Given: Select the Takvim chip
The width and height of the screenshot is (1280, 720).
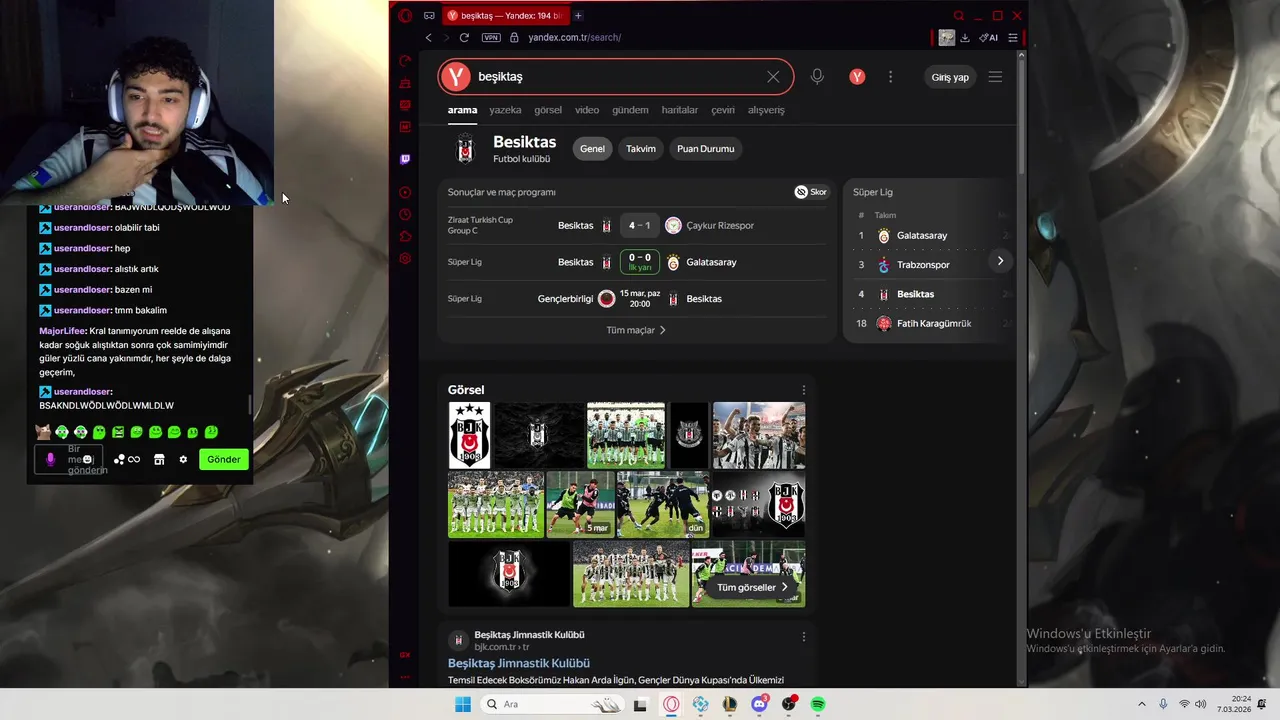Looking at the screenshot, I should pyautogui.click(x=641, y=149).
